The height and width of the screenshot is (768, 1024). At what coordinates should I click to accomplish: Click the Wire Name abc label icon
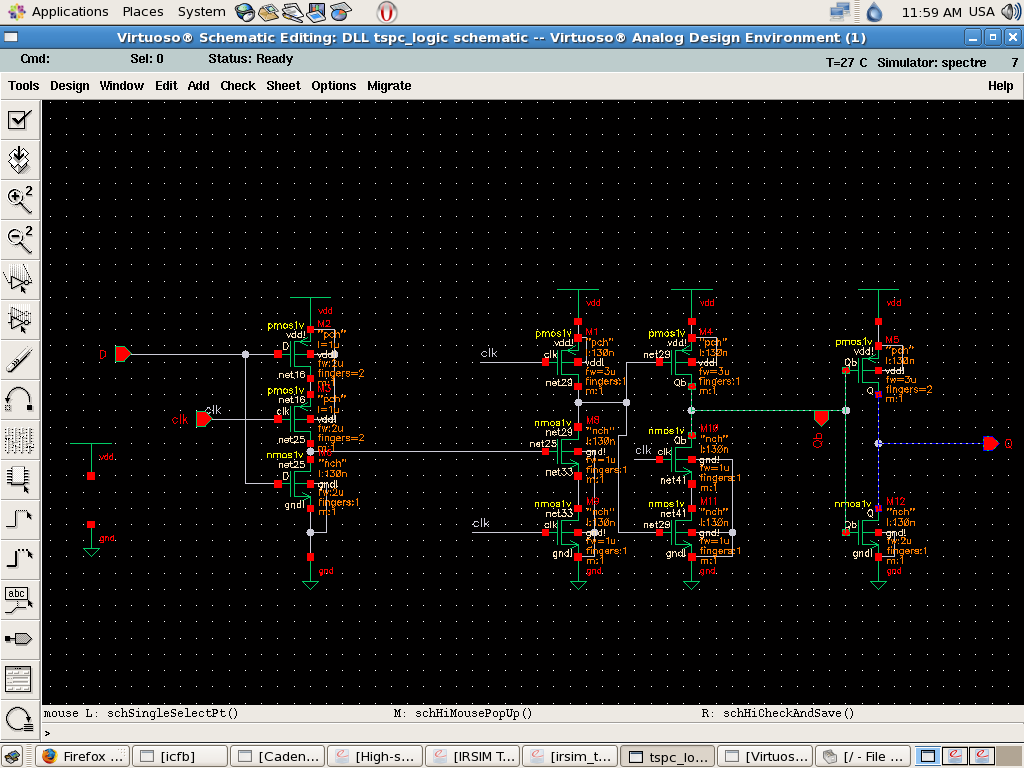click(x=20, y=599)
